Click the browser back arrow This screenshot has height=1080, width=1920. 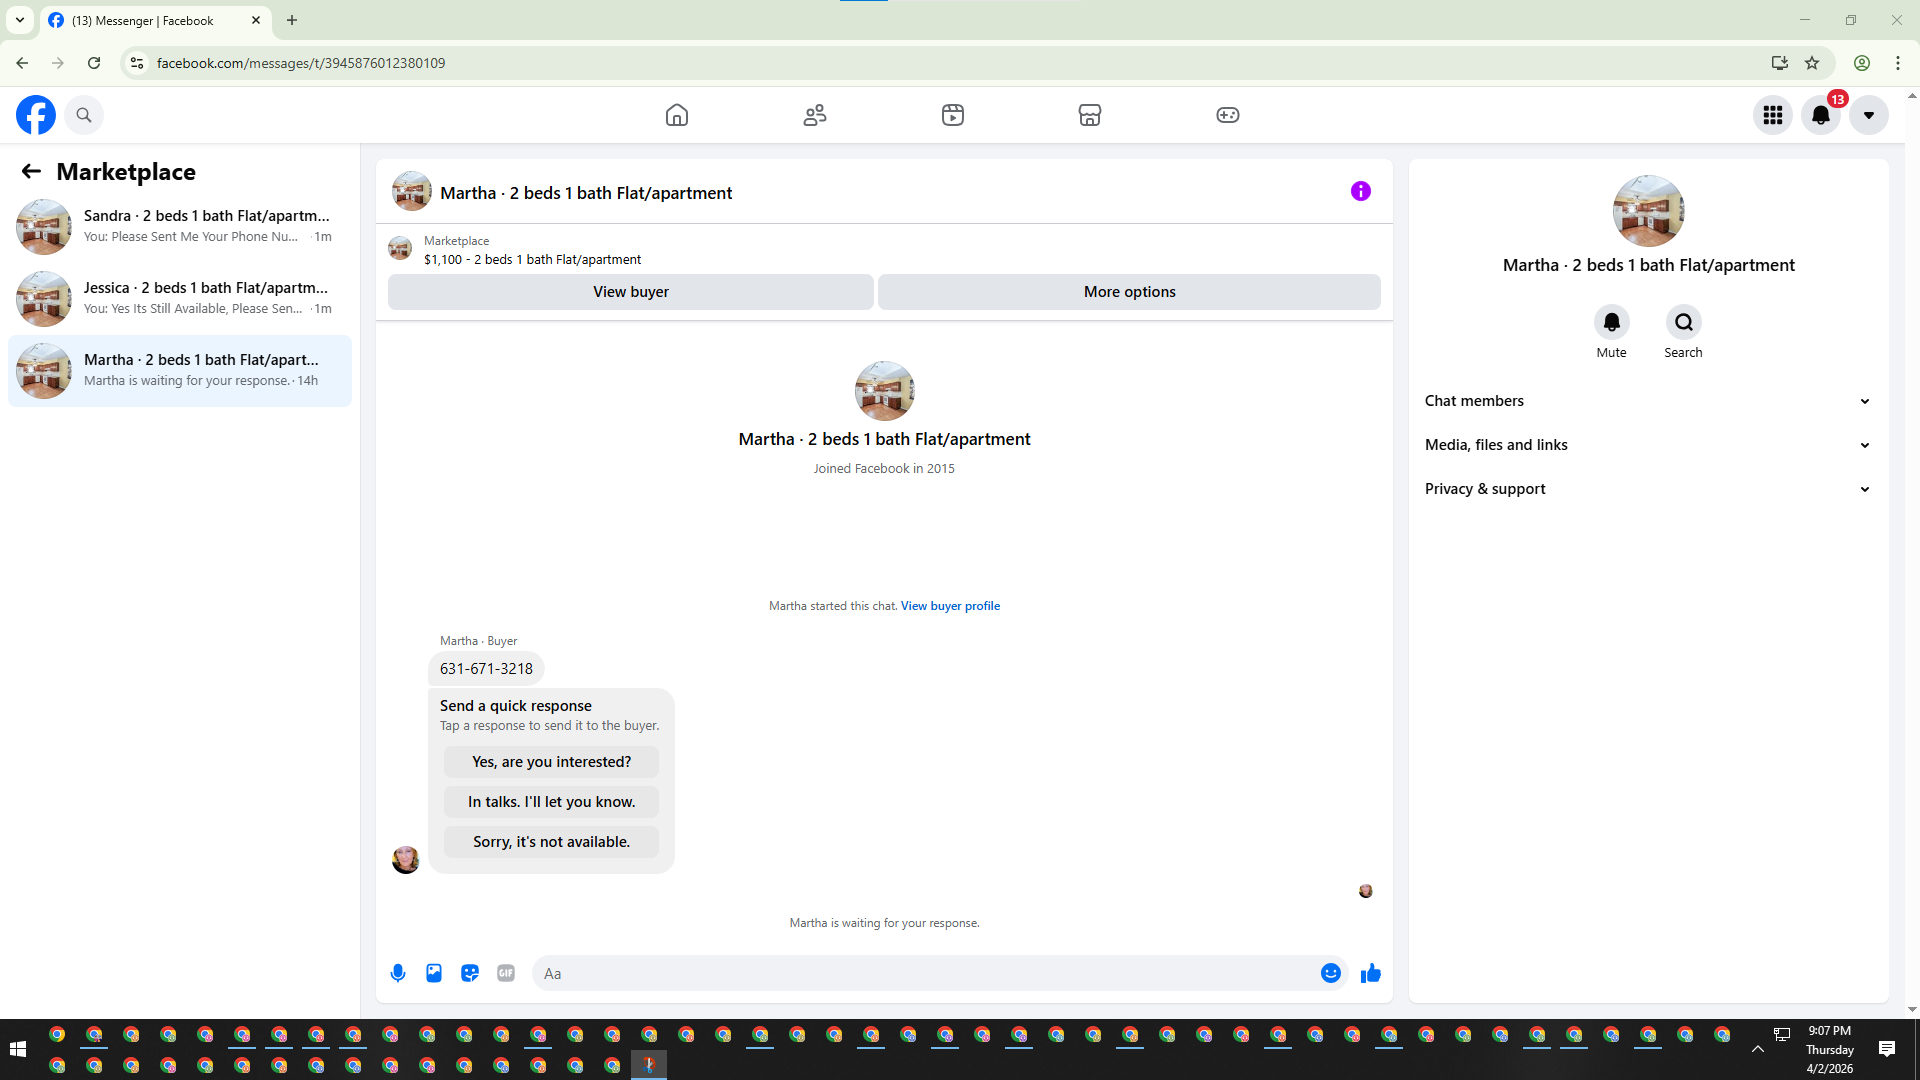click(22, 63)
